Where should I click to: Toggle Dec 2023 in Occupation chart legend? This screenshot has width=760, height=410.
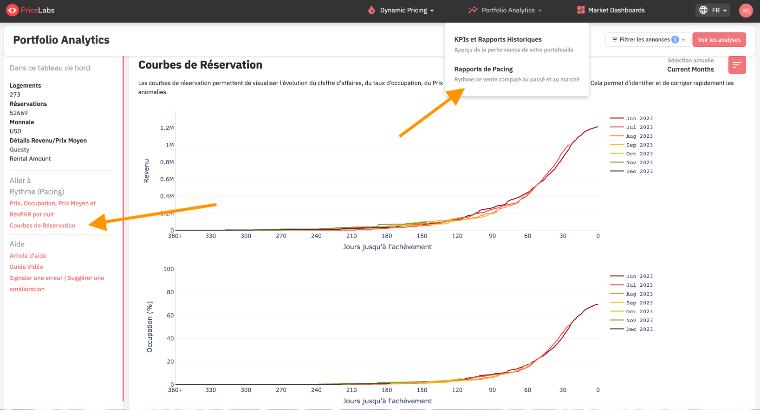(x=632, y=329)
